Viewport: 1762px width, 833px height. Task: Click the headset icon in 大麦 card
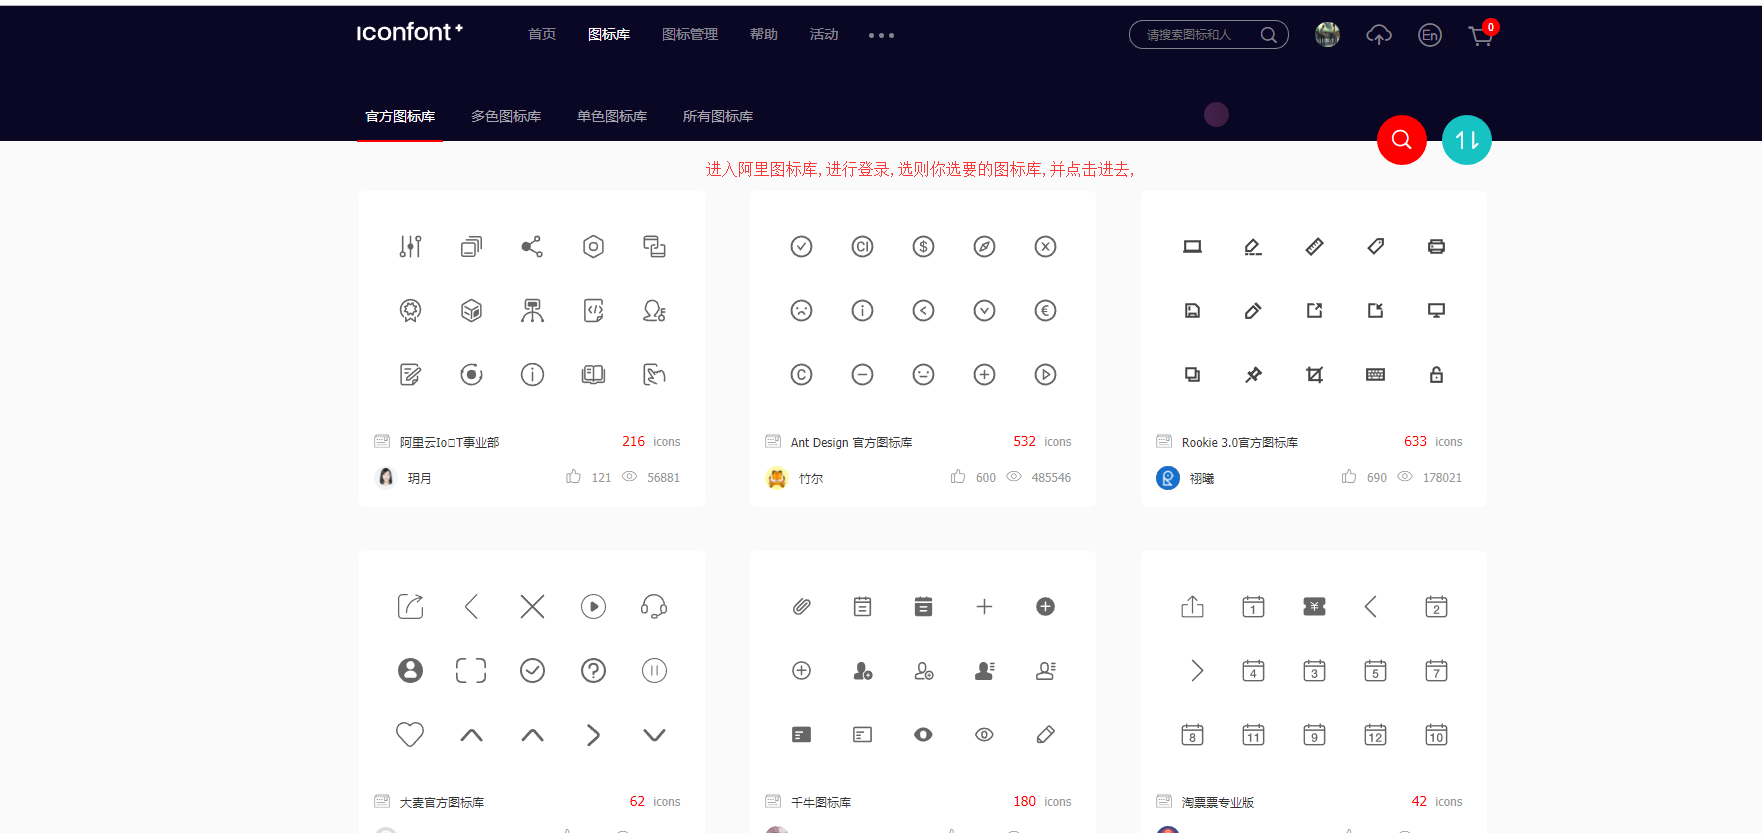point(654,606)
